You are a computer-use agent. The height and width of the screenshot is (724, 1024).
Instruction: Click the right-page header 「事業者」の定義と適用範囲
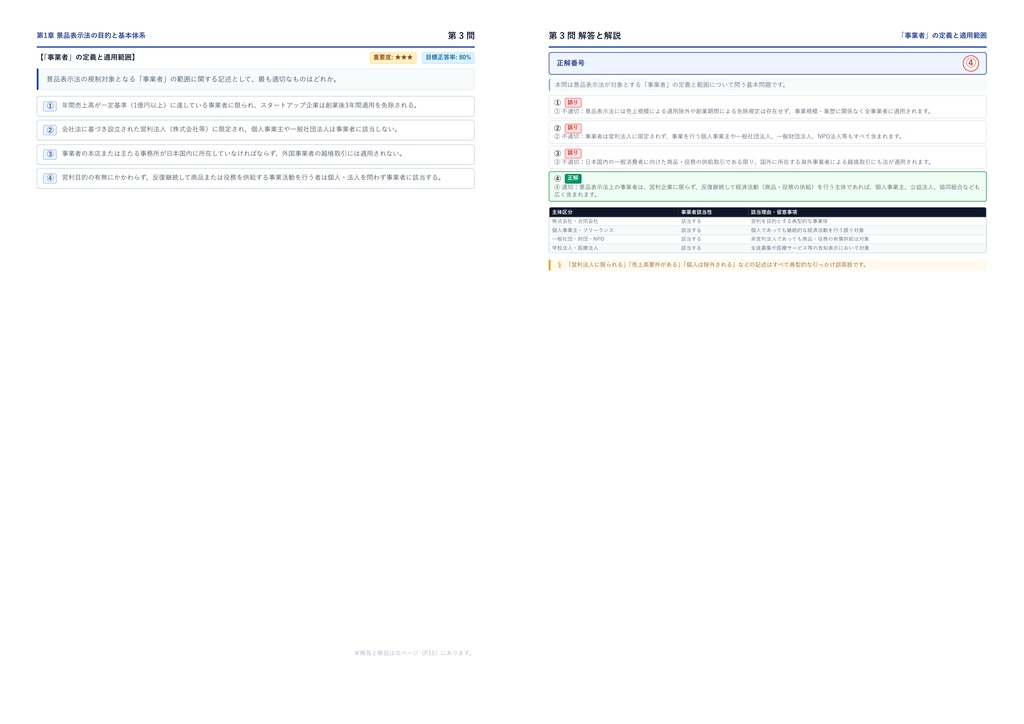click(943, 36)
